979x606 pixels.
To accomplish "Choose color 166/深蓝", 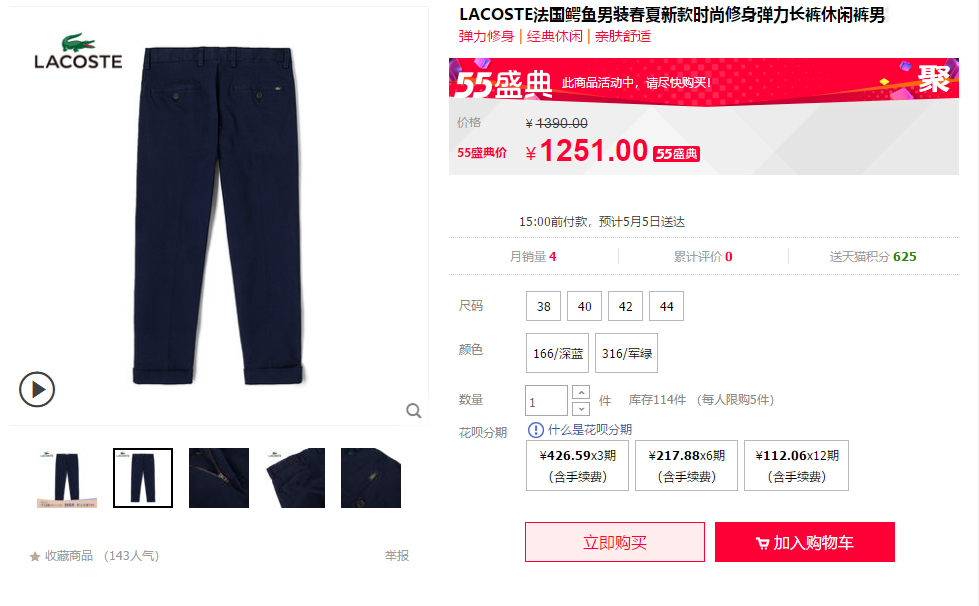I will pos(558,353).
